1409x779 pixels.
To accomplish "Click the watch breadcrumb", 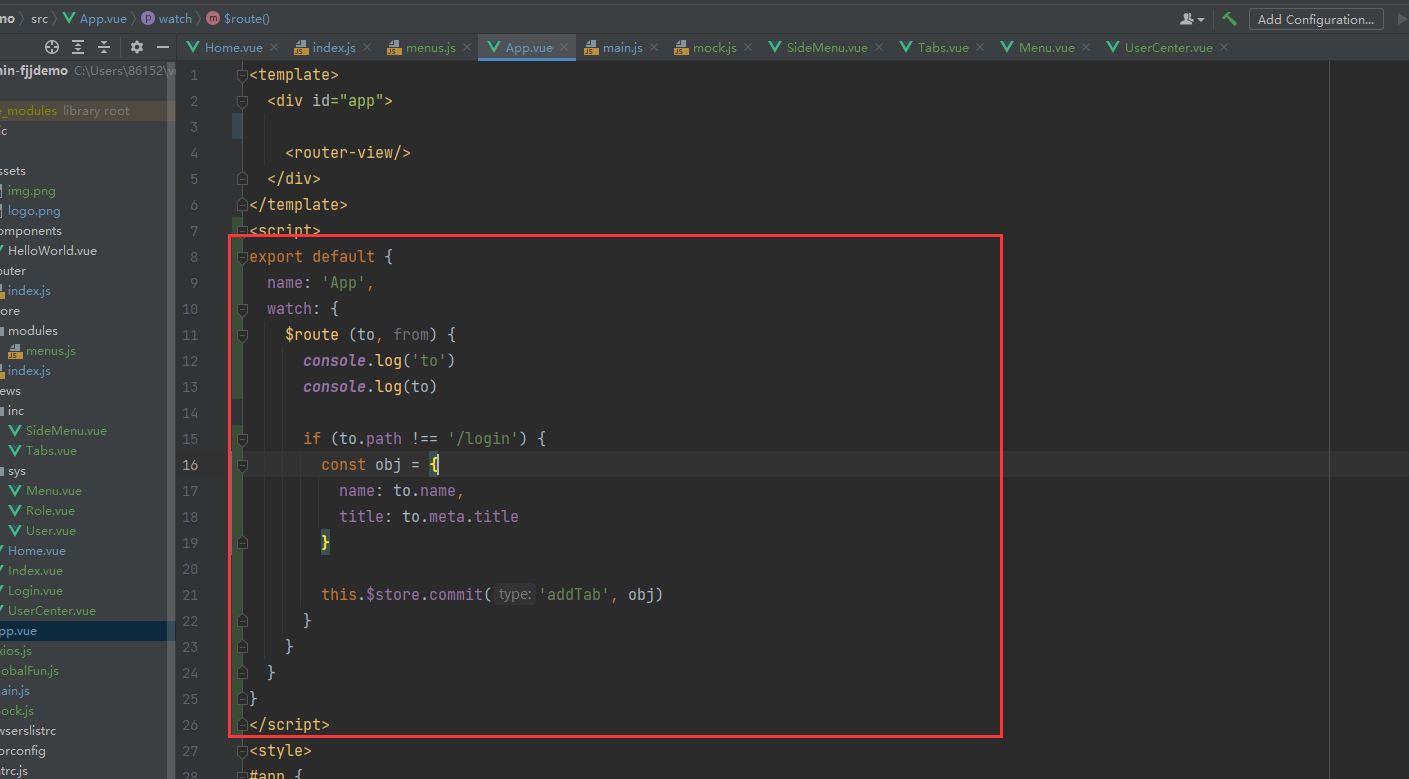I will 166,18.
